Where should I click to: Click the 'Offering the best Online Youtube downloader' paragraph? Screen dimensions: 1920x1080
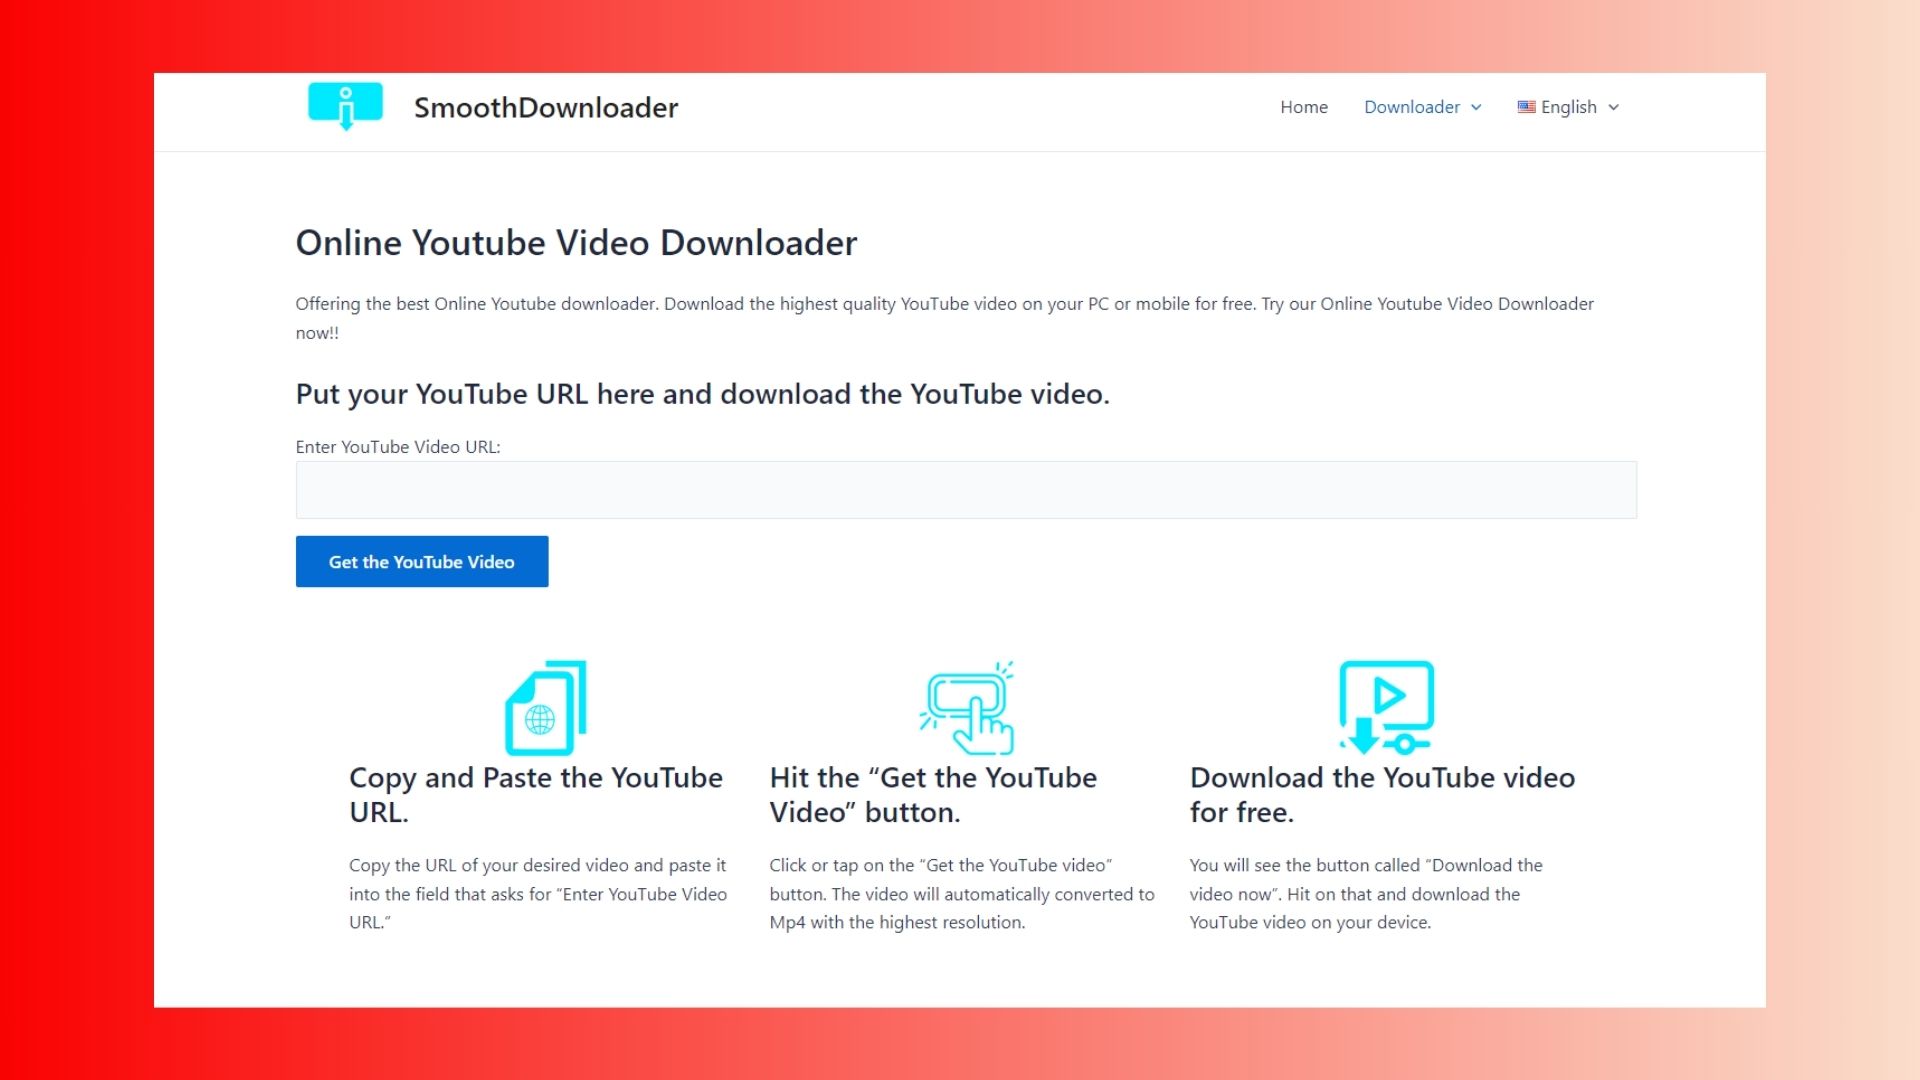(945, 318)
